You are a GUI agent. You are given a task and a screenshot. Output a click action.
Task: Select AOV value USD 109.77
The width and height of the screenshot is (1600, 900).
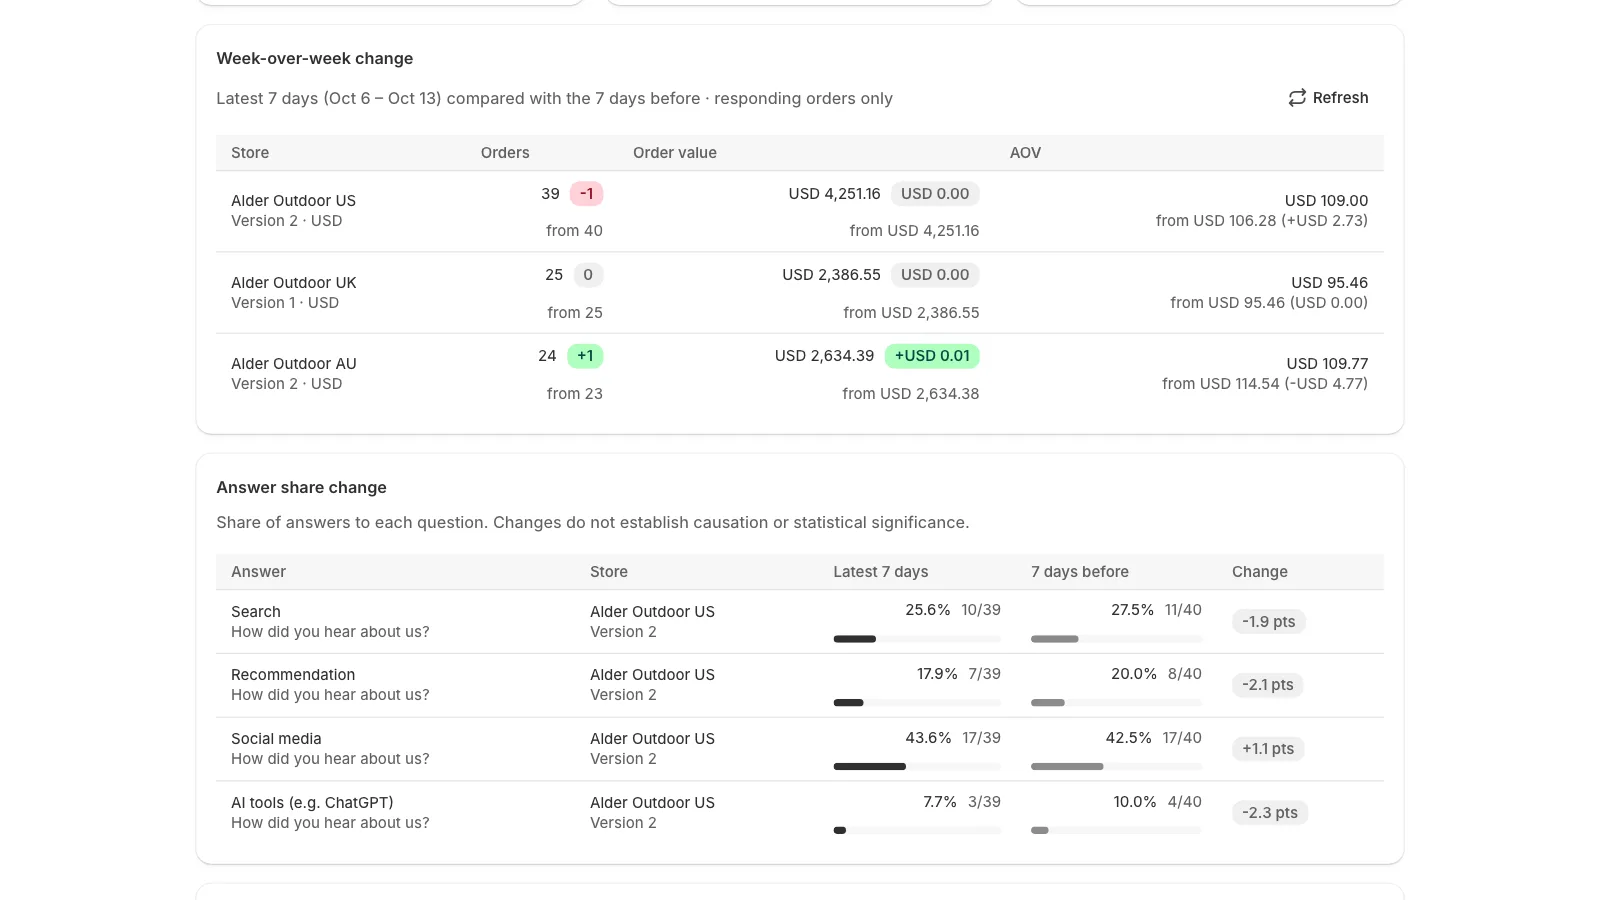point(1327,364)
